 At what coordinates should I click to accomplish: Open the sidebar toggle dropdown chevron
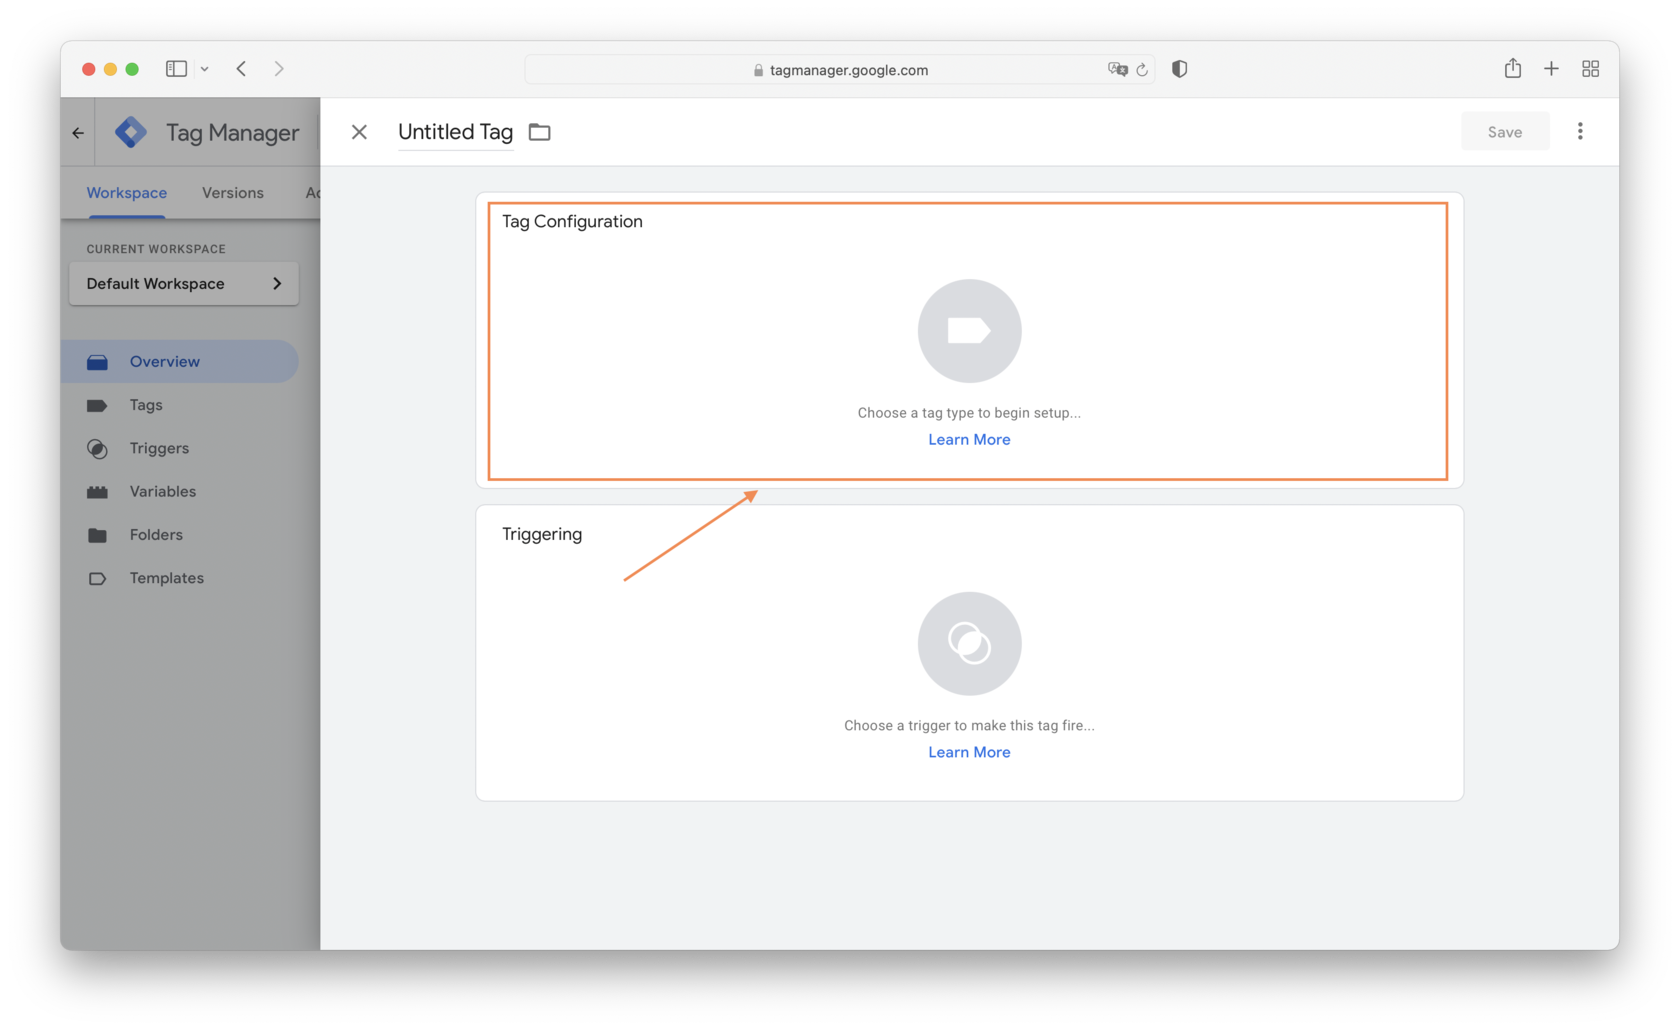(x=205, y=68)
